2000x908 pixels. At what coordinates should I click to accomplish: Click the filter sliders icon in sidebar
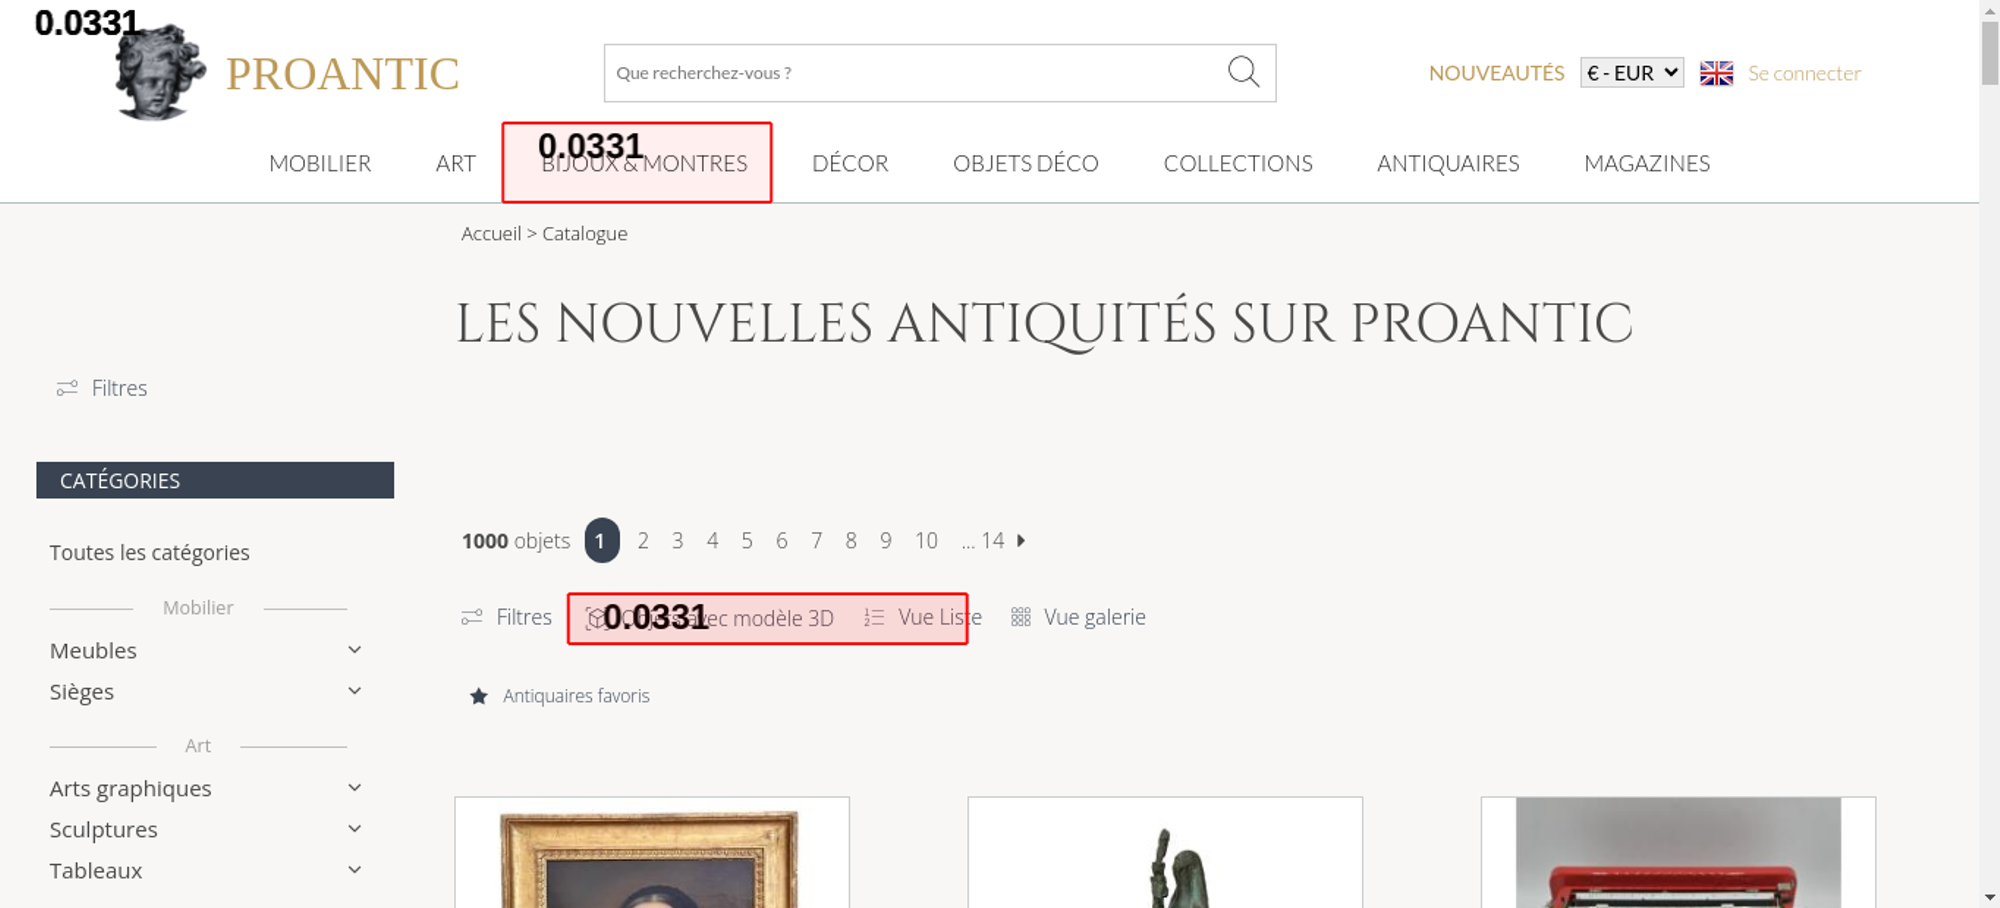tap(67, 388)
